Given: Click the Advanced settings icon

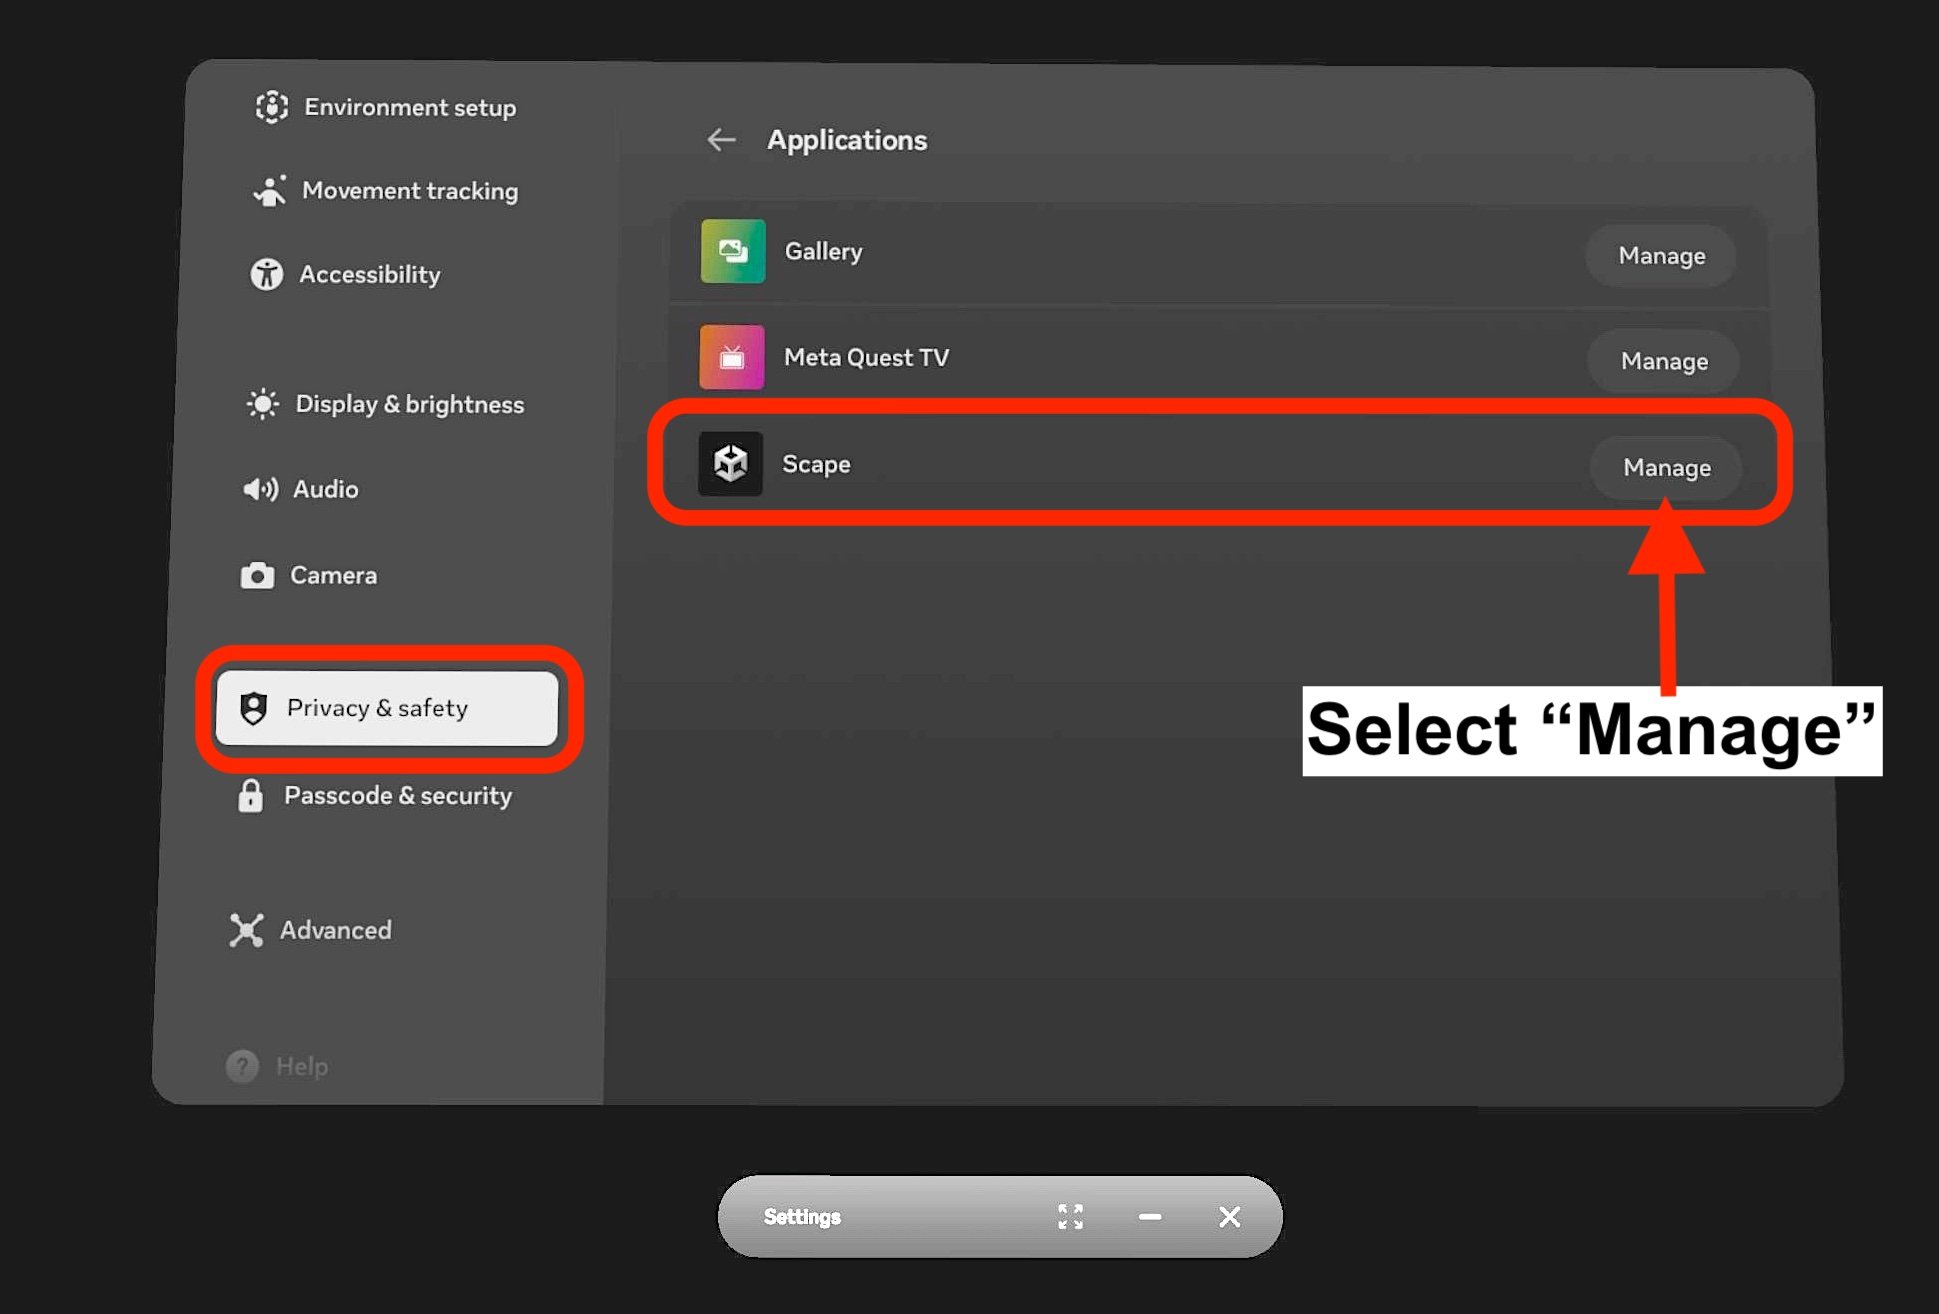Looking at the screenshot, I should 246,930.
